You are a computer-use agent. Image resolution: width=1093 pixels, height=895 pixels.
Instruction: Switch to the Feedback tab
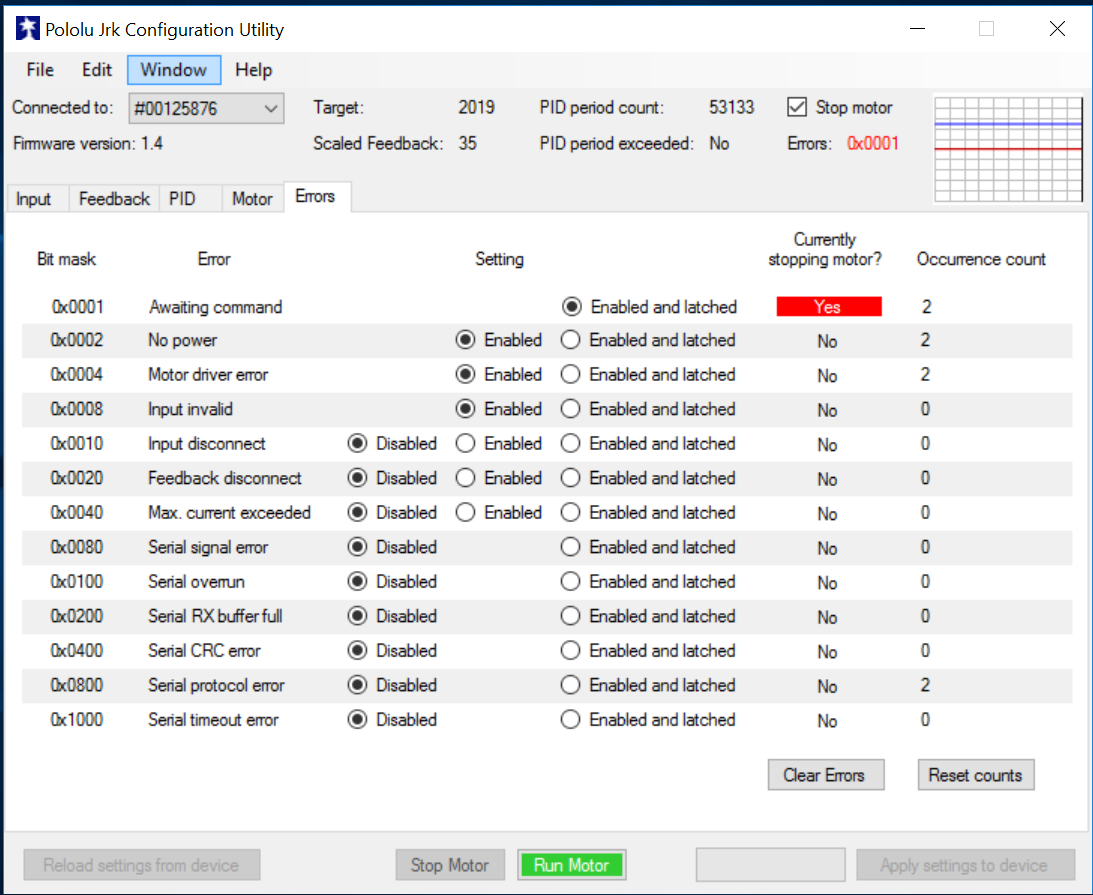coord(114,199)
